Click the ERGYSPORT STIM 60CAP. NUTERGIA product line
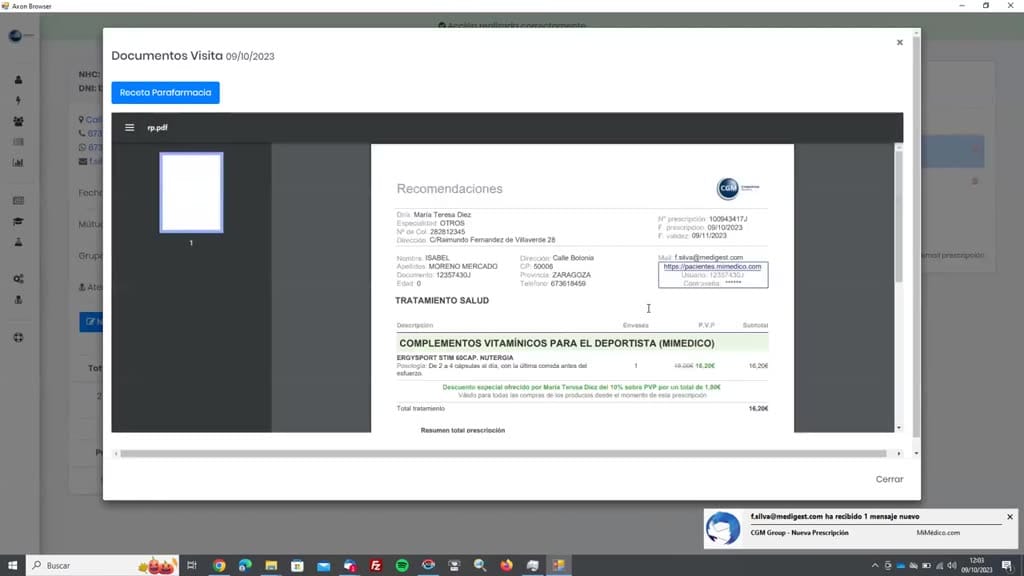Image resolution: width=1024 pixels, height=576 pixels. (455, 358)
